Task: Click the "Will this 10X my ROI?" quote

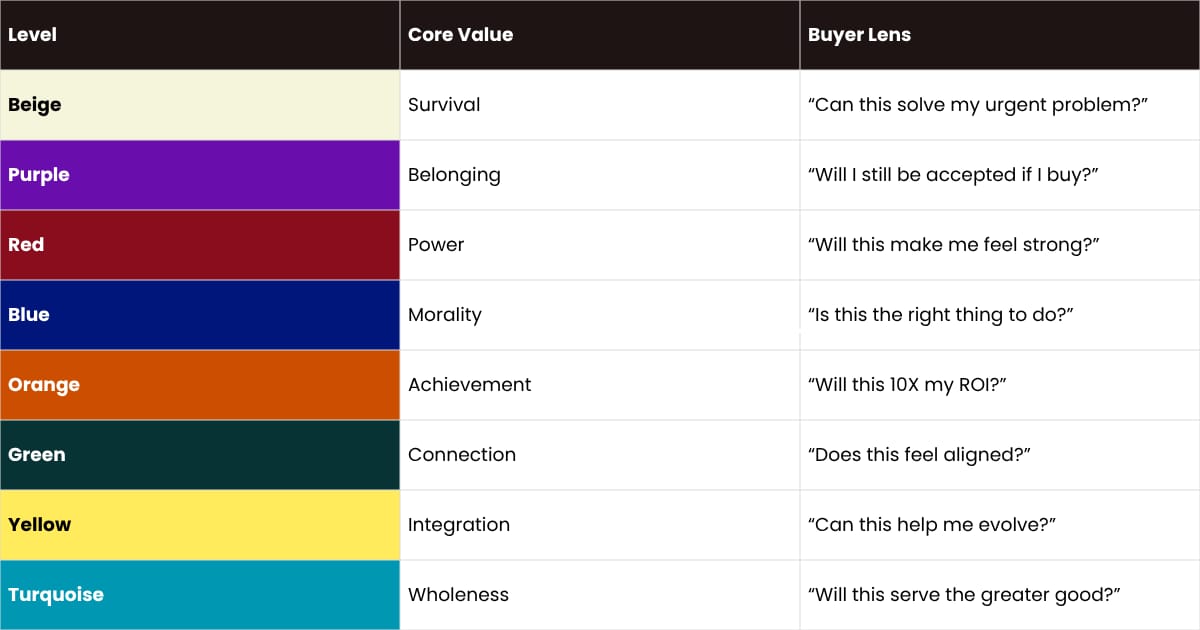Action: 906,385
